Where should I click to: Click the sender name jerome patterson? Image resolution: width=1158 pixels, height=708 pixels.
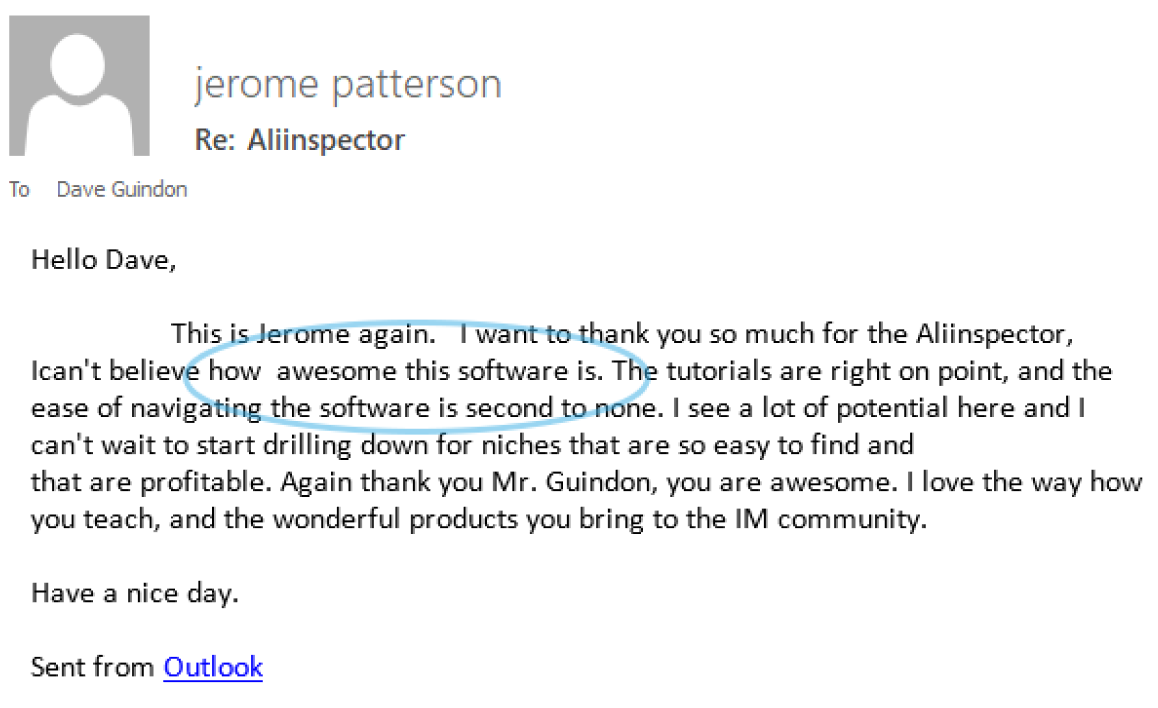click(x=347, y=84)
